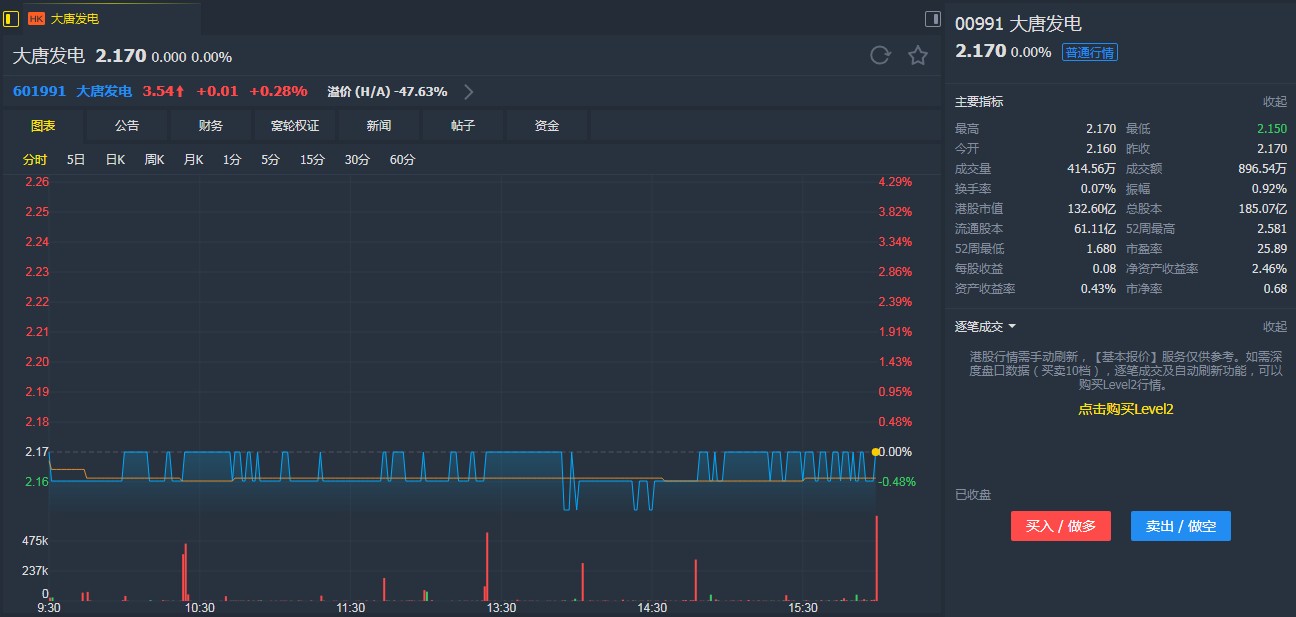Click the 买入 / 做多 button
This screenshot has width=1296, height=617.
pyautogui.click(x=1061, y=526)
